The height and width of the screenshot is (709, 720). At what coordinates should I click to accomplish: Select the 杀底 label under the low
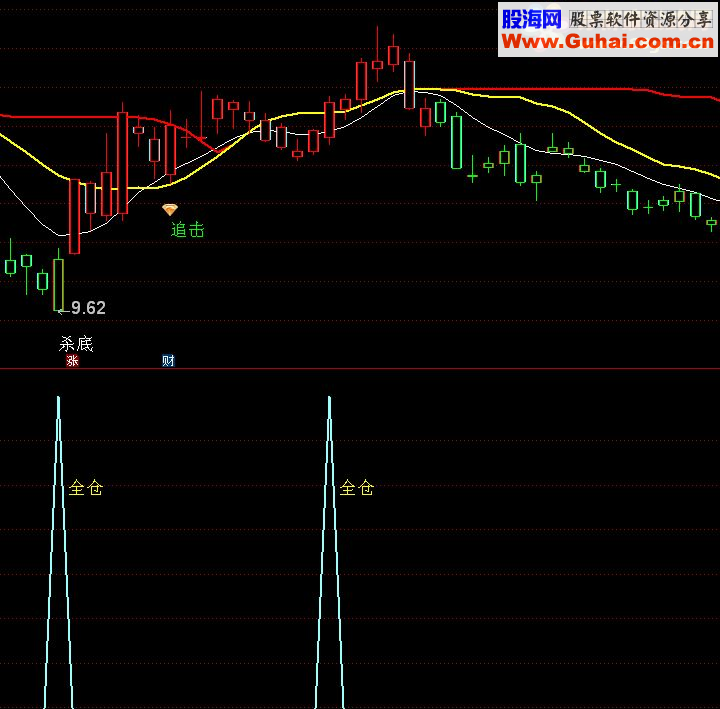pos(76,343)
